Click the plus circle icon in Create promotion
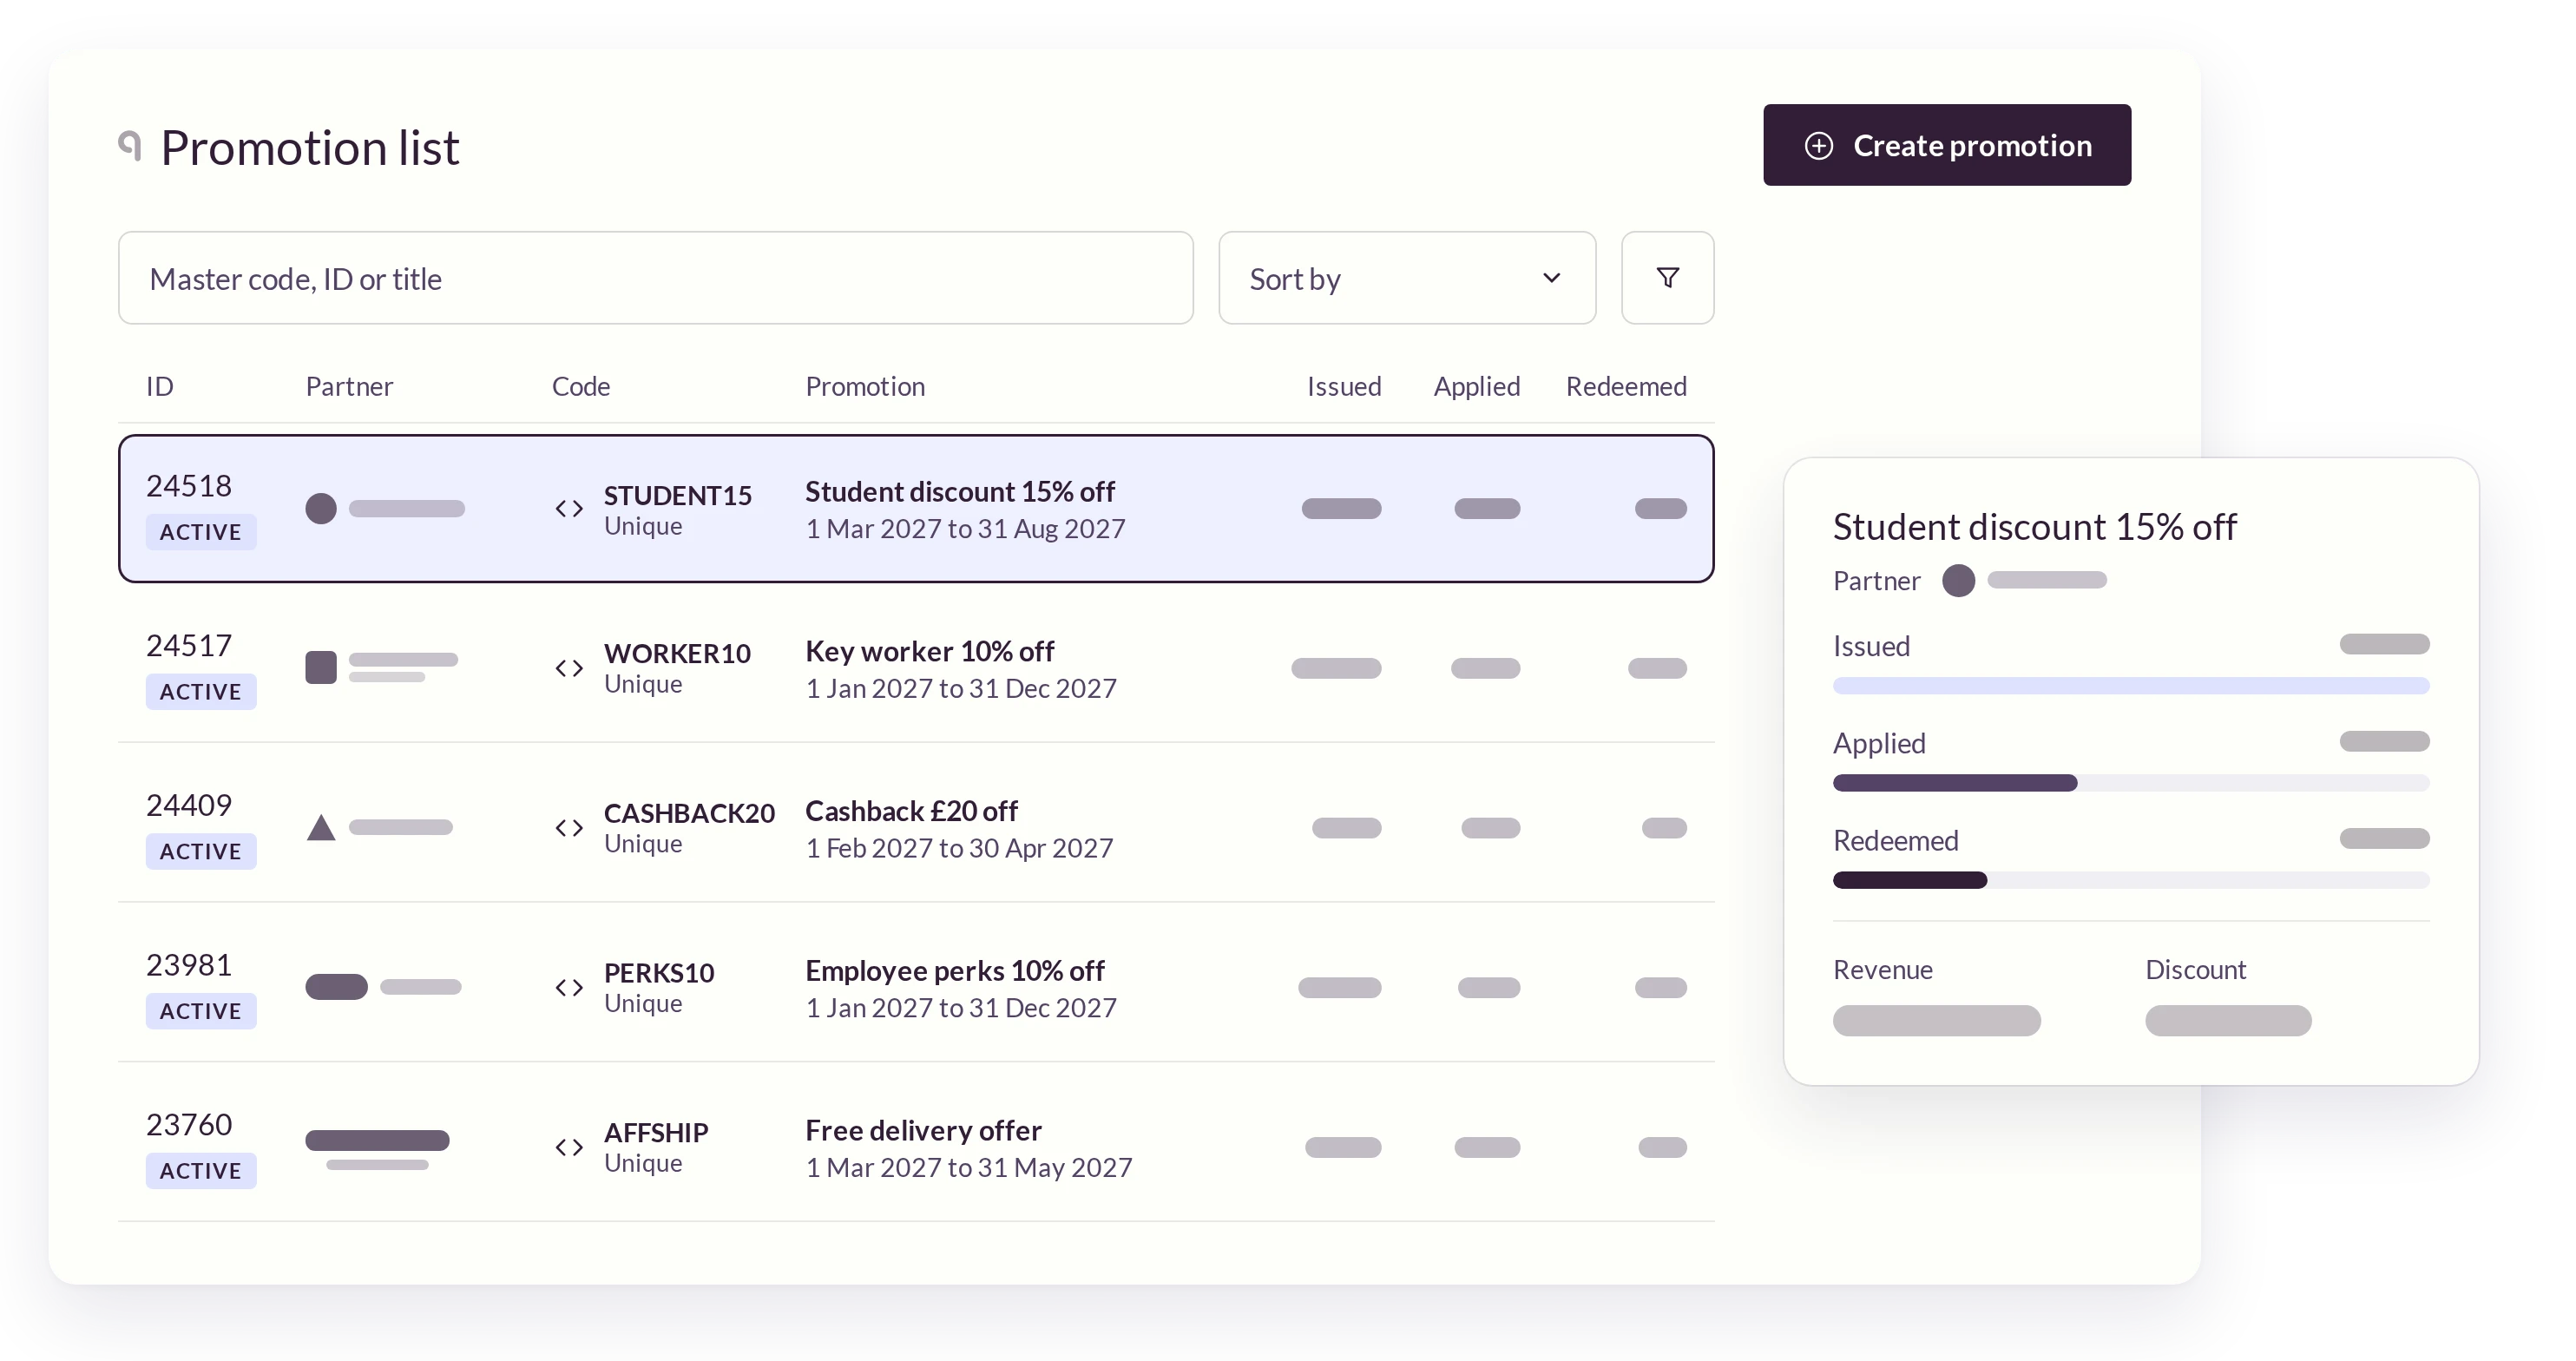The height and width of the screenshot is (1361, 2576). click(x=1819, y=145)
